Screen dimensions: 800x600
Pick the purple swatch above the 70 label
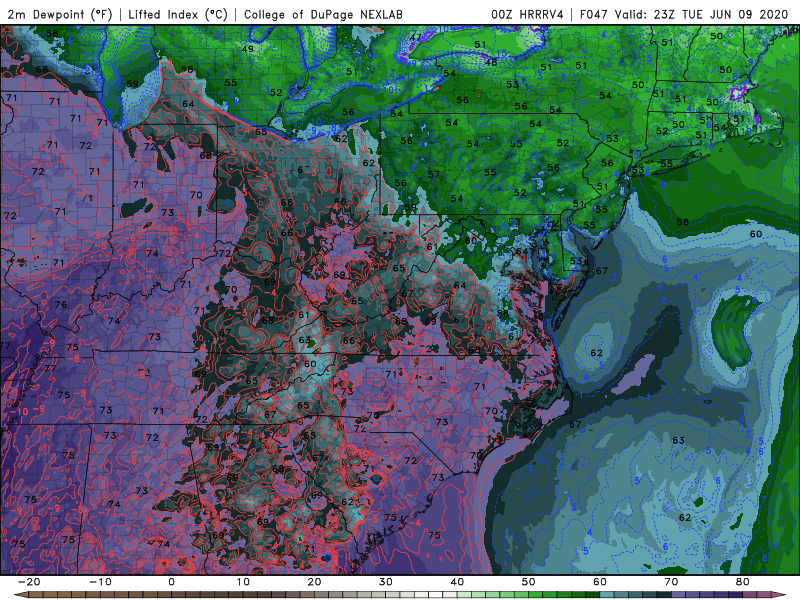click(678, 595)
